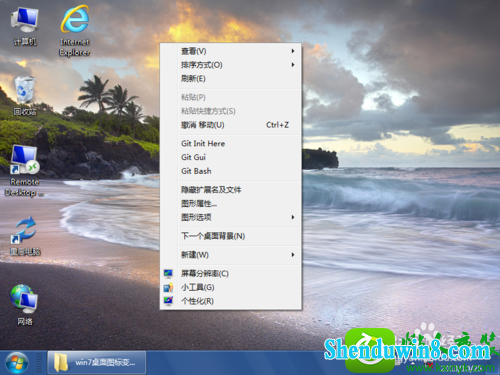Click the Ctrl+Z shortcut text
The height and width of the screenshot is (375, 500).
277,125
